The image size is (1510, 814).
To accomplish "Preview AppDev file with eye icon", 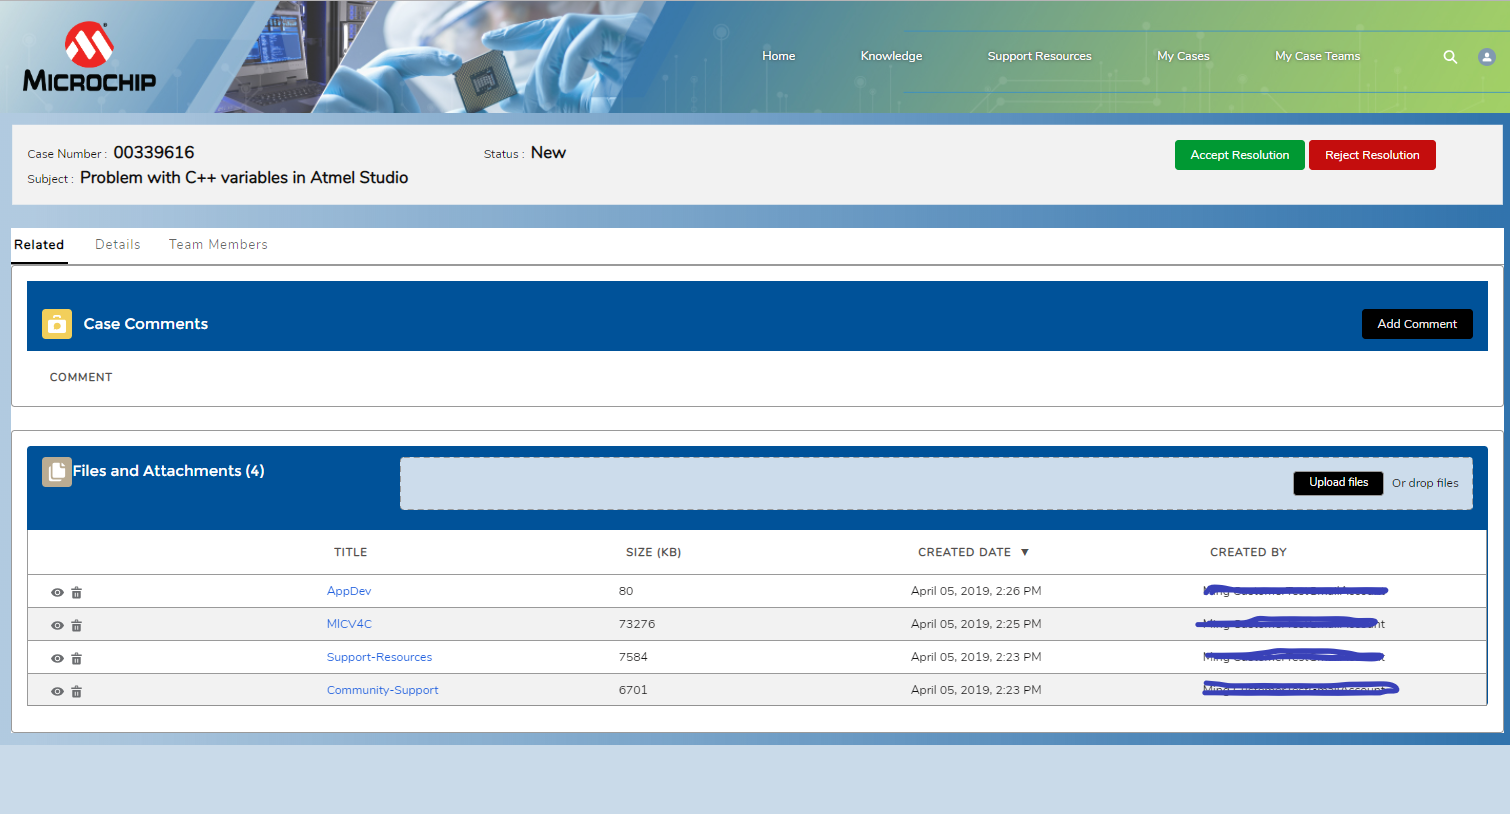I will 57,593.
